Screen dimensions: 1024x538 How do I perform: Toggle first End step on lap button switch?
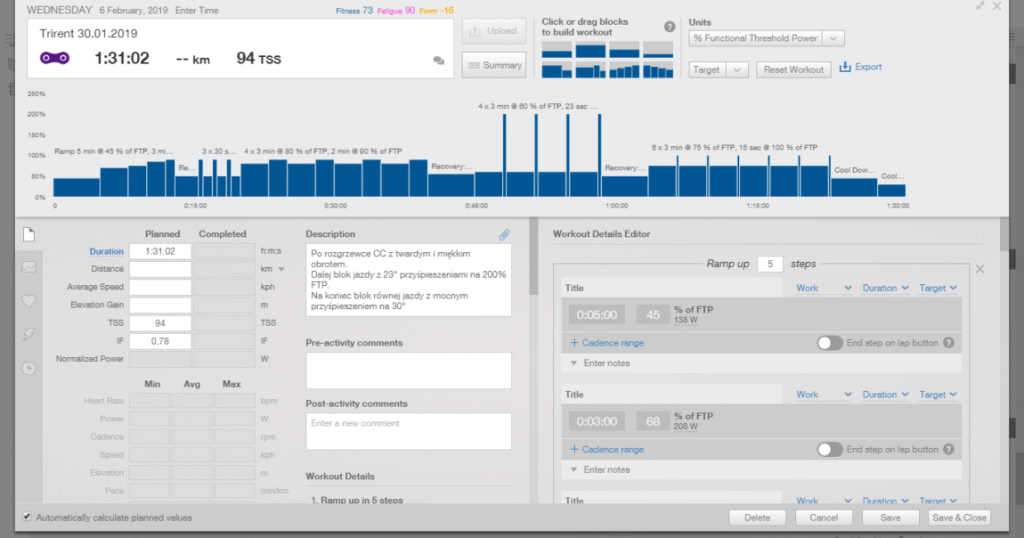829,342
